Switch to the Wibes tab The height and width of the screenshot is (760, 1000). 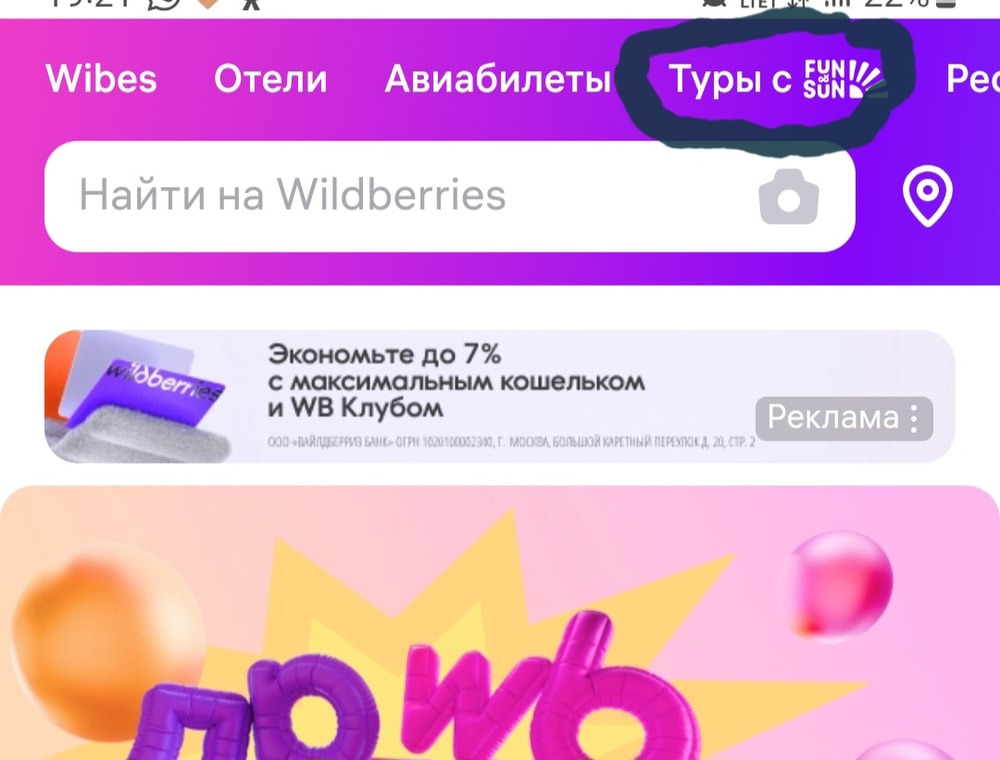pyautogui.click(x=101, y=79)
